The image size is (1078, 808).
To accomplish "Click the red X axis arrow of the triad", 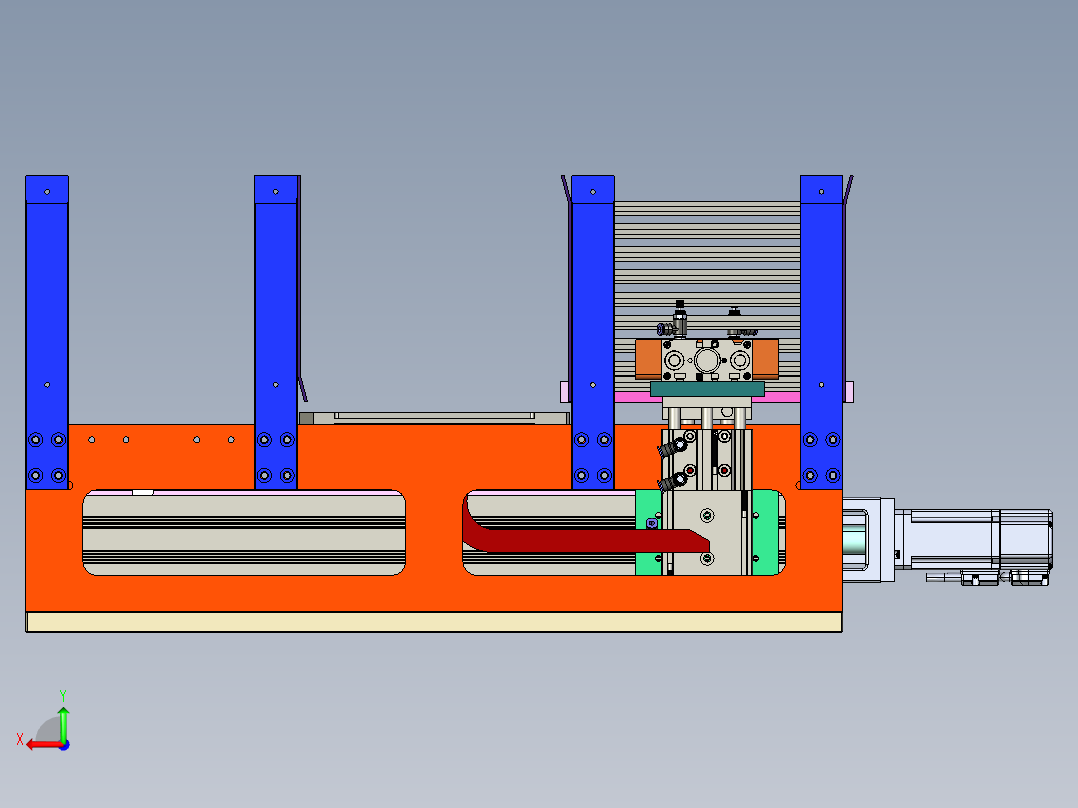I will 43,745.
